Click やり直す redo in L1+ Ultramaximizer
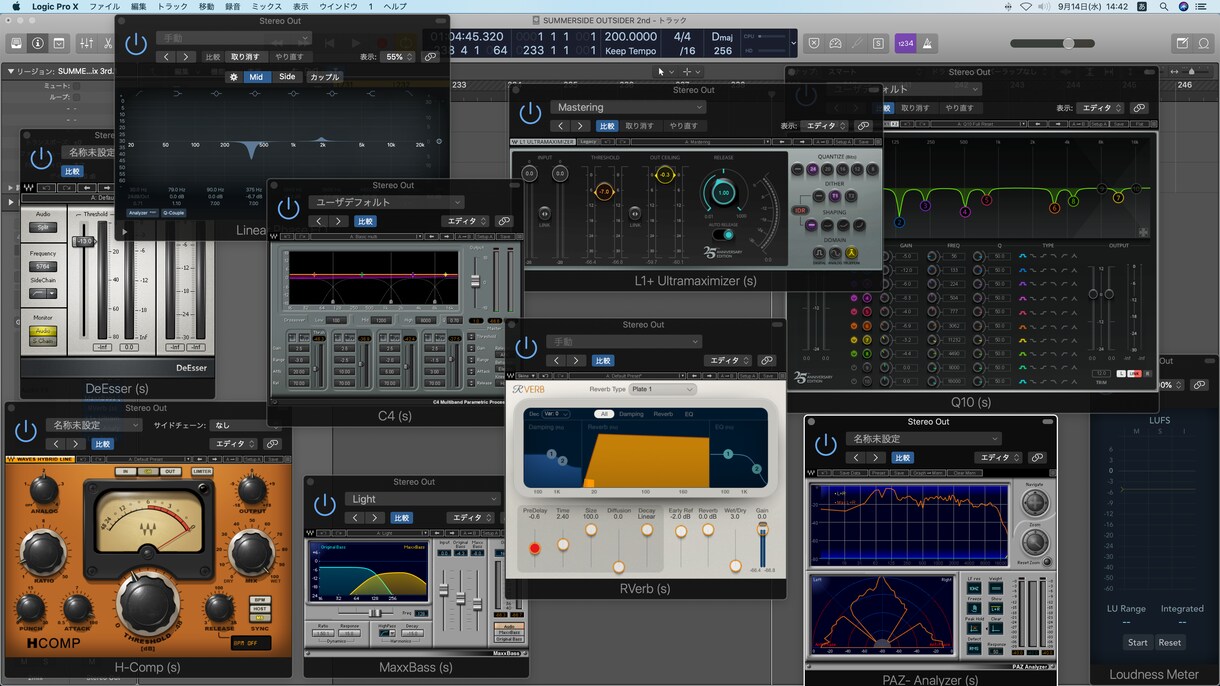This screenshot has height=686, width=1220. (684, 126)
